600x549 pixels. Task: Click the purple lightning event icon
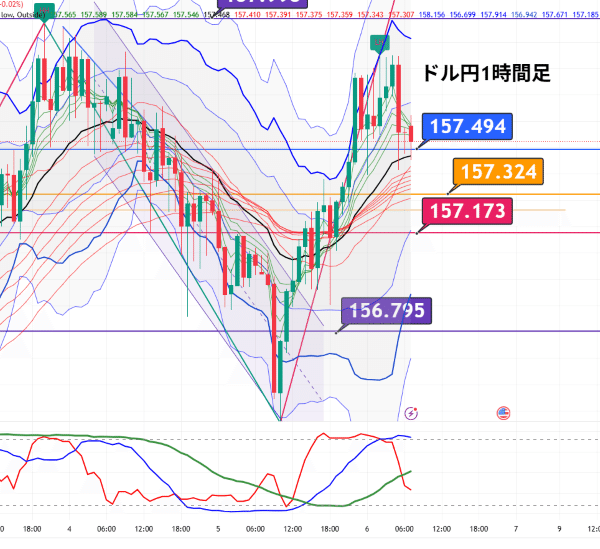coord(411,412)
